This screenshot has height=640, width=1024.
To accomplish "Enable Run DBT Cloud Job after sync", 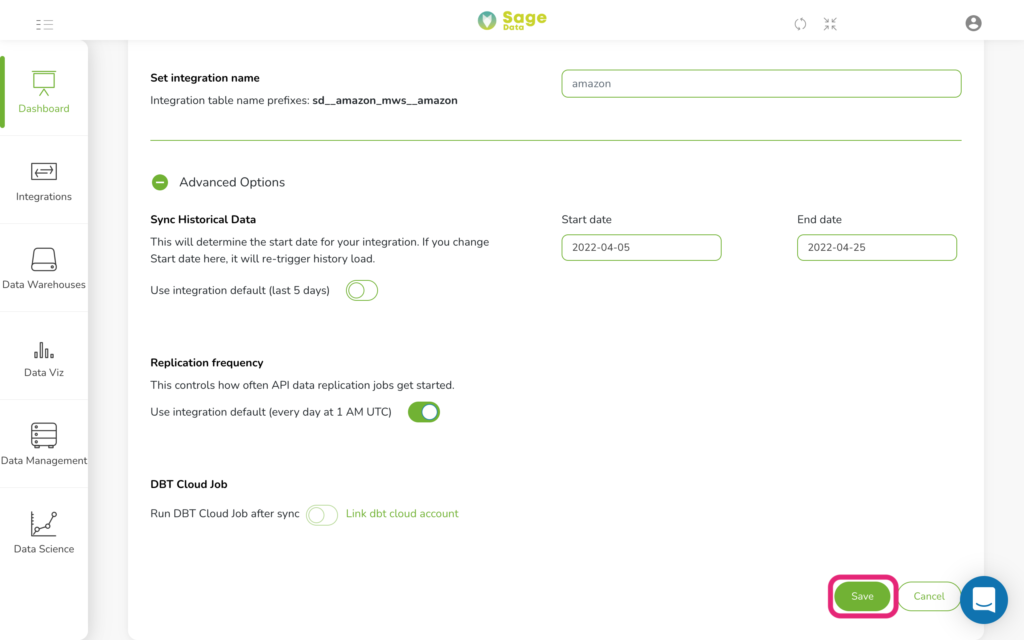I will point(322,515).
